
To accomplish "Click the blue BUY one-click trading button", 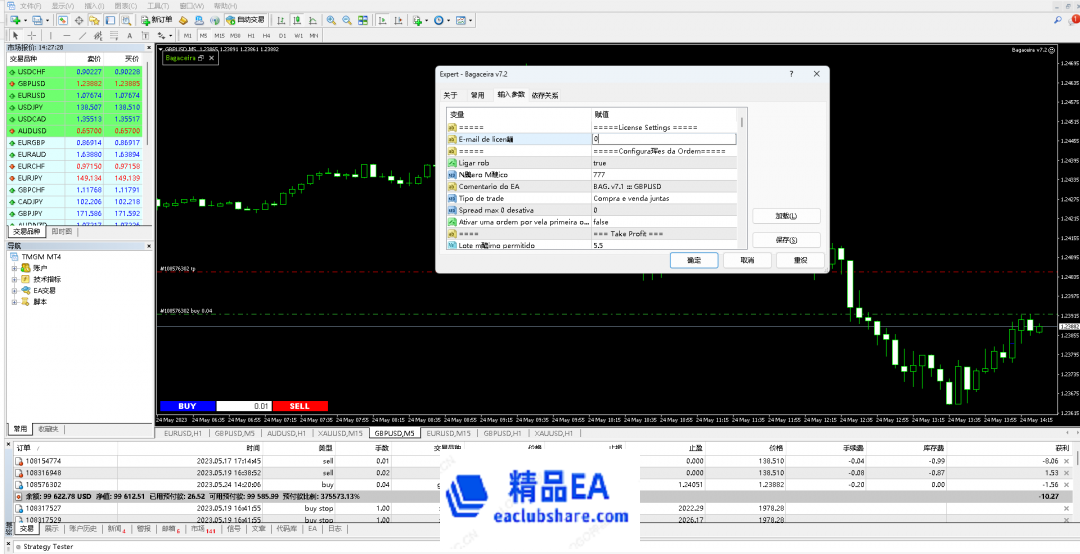I will point(187,406).
